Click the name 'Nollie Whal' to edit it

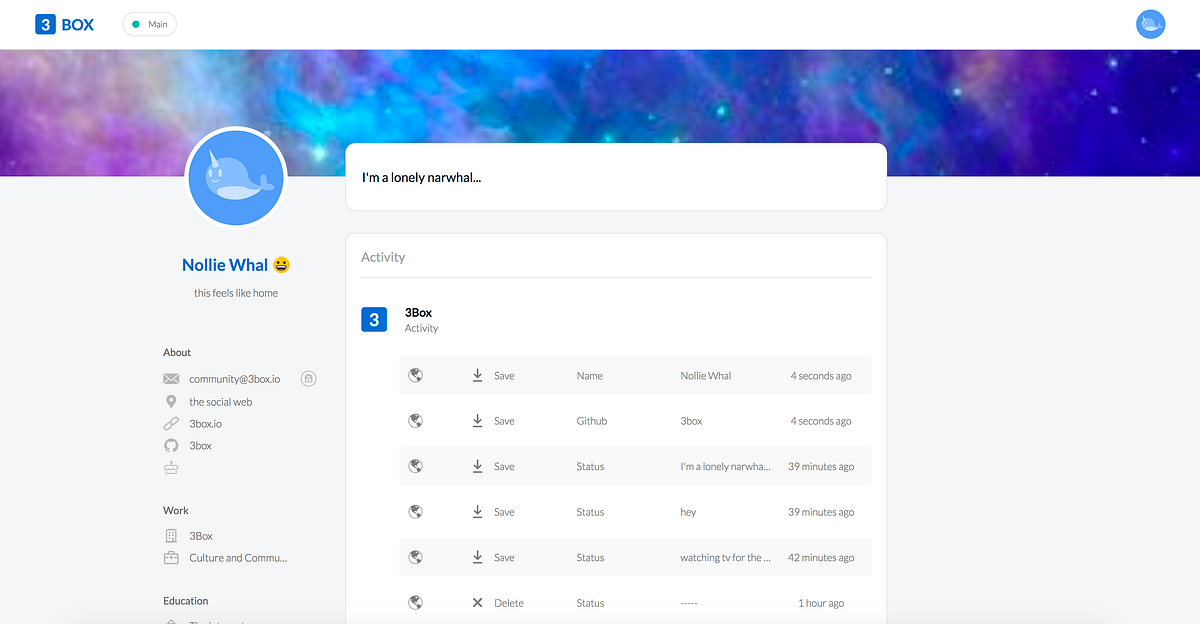tap(225, 264)
